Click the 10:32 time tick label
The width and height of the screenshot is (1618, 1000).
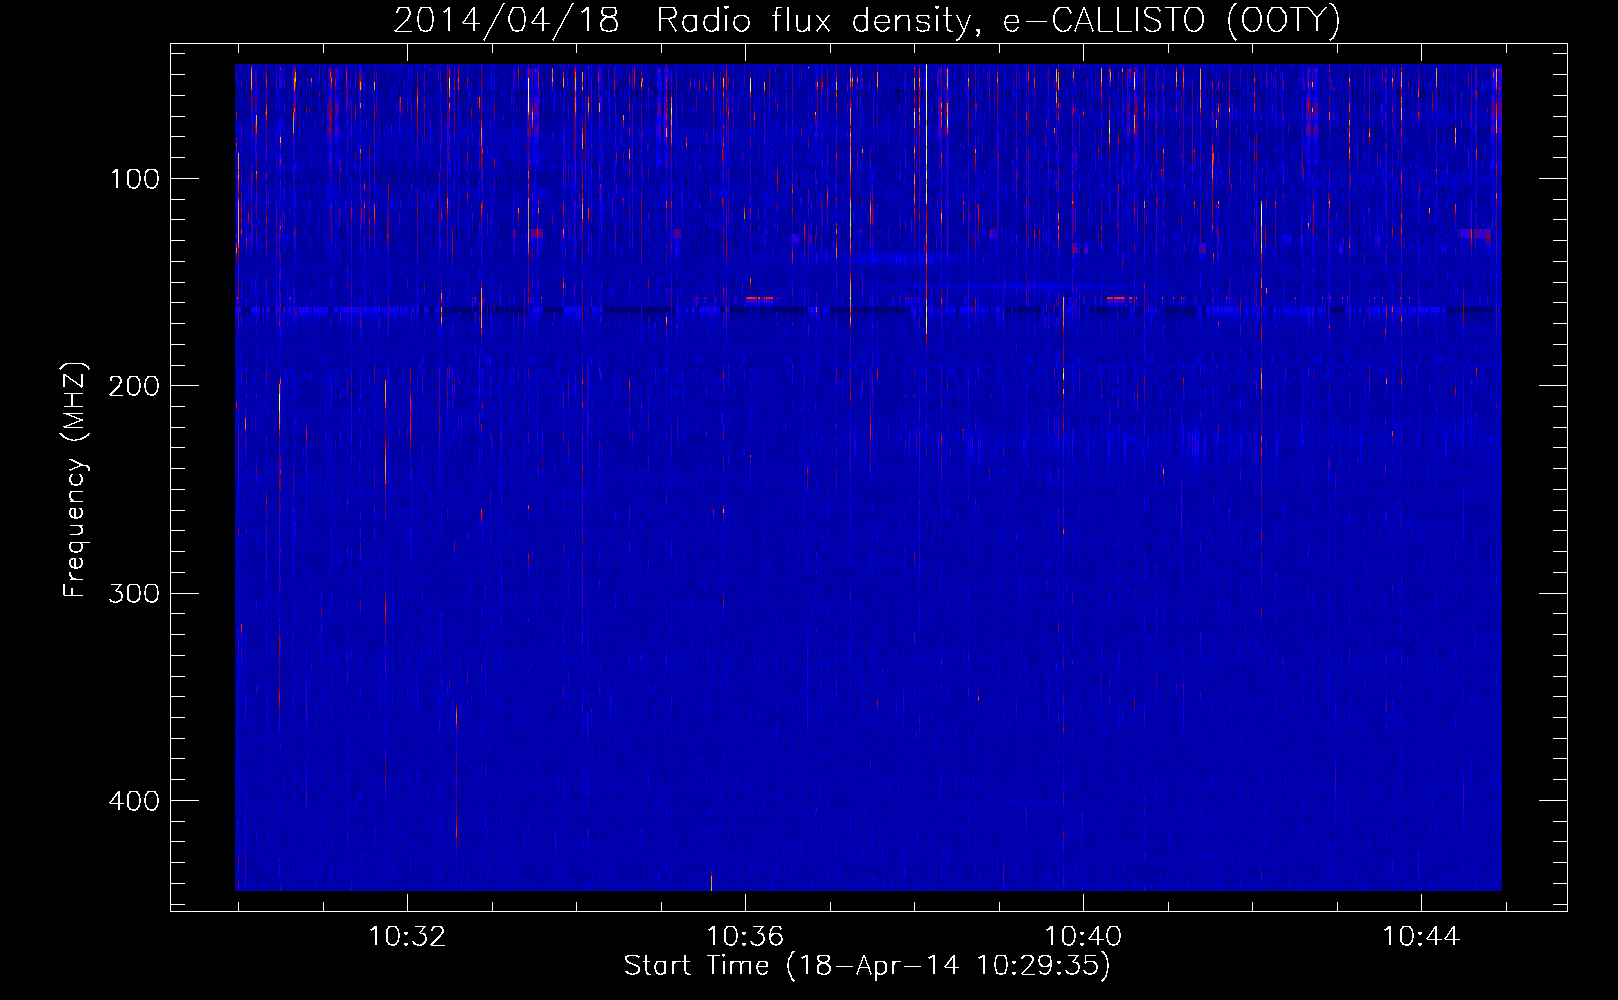(407, 937)
